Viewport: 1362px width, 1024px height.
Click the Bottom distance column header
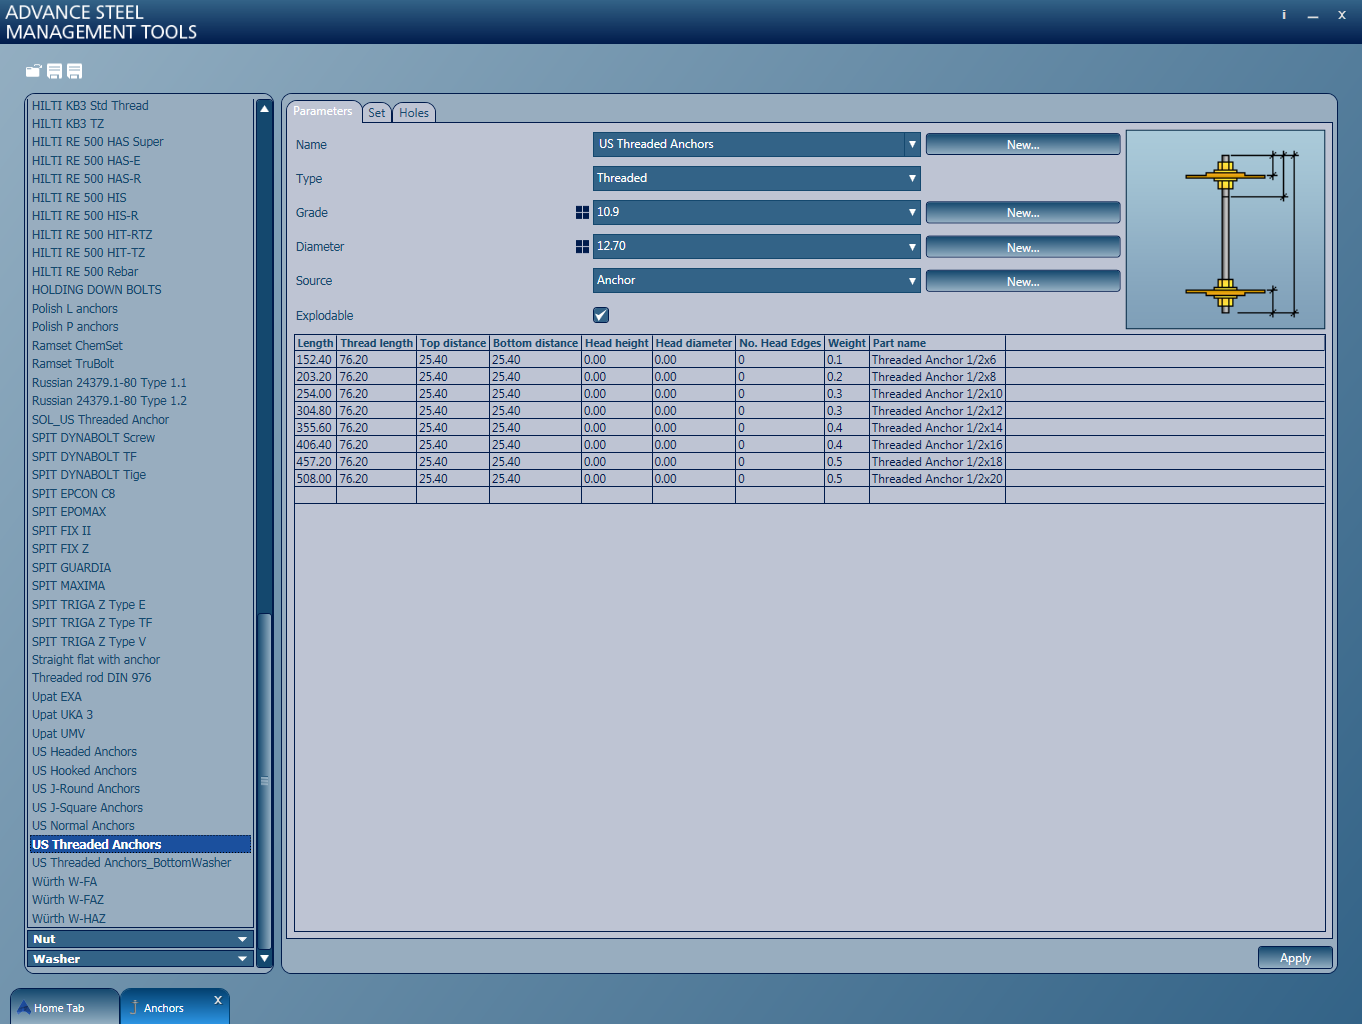[x=535, y=343]
